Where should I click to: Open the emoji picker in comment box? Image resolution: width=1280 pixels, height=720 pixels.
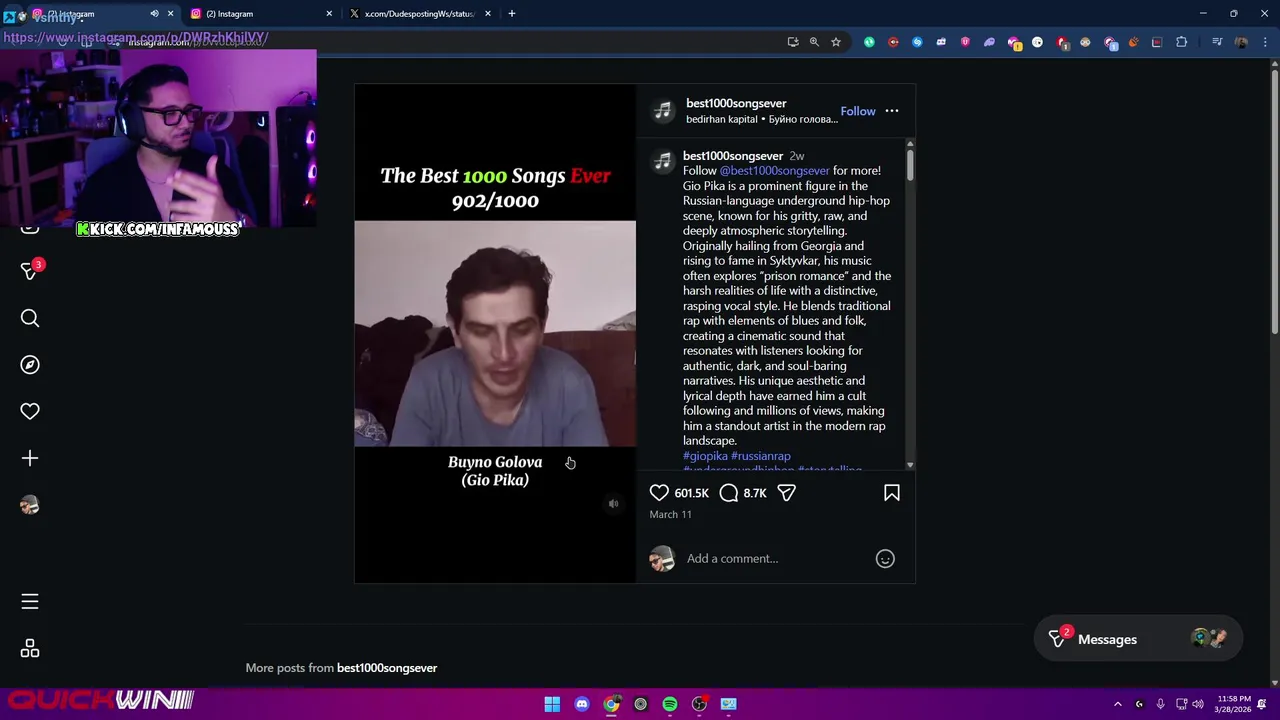click(x=885, y=559)
